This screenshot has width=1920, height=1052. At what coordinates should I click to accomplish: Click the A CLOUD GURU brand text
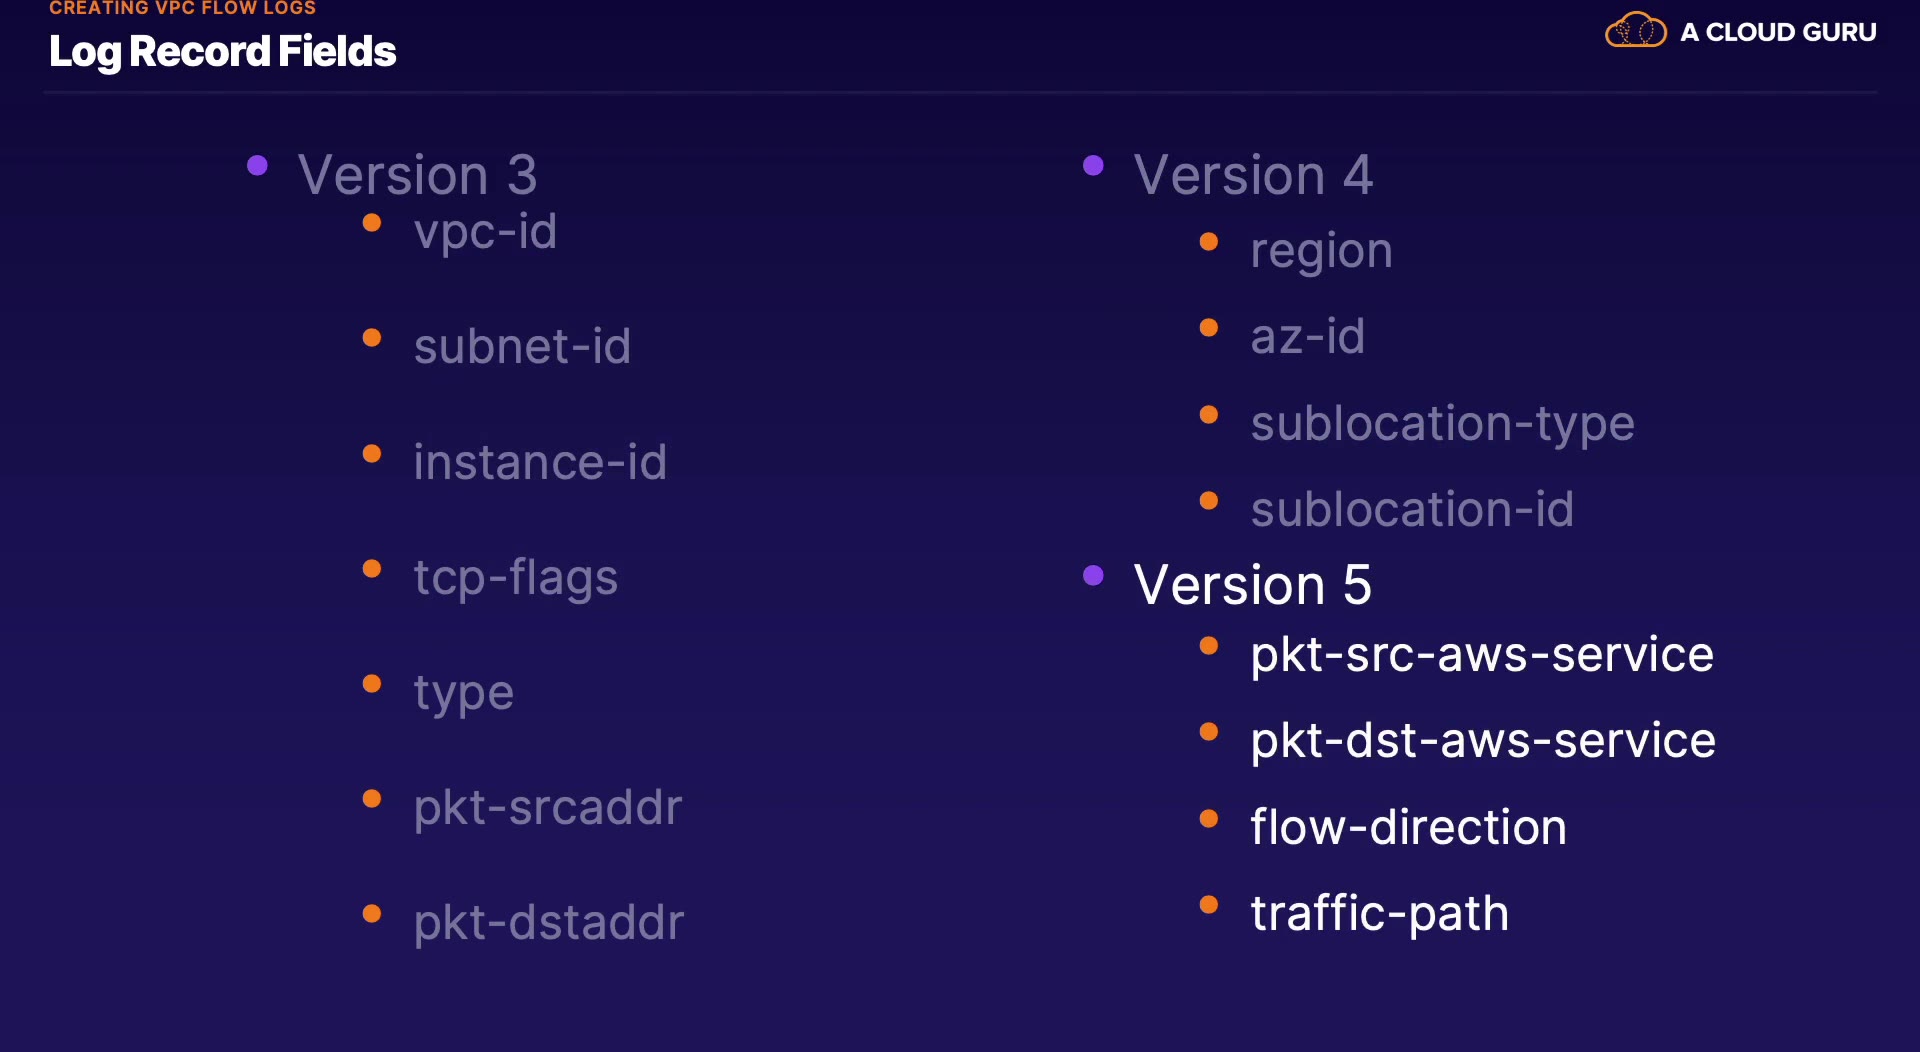point(1778,32)
